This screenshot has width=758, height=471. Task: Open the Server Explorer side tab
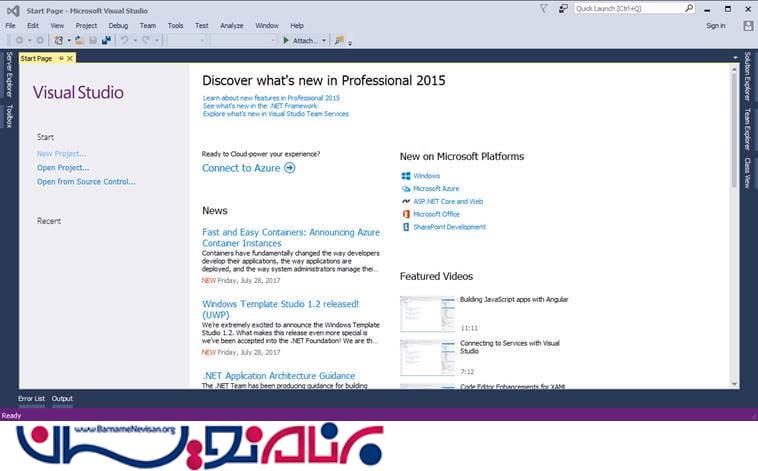click(9, 74)
